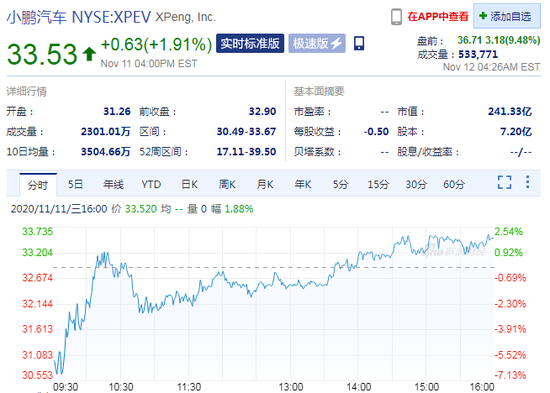The image size is (550, 393).
Task: Click the change value +0.63(+1.91%)
Action: tap(156, 45)
